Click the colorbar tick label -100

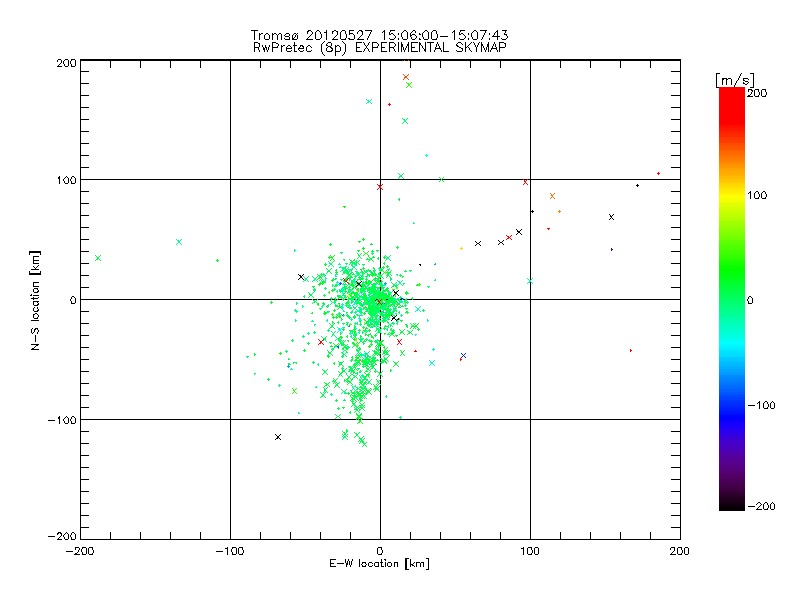coord(761,406)
